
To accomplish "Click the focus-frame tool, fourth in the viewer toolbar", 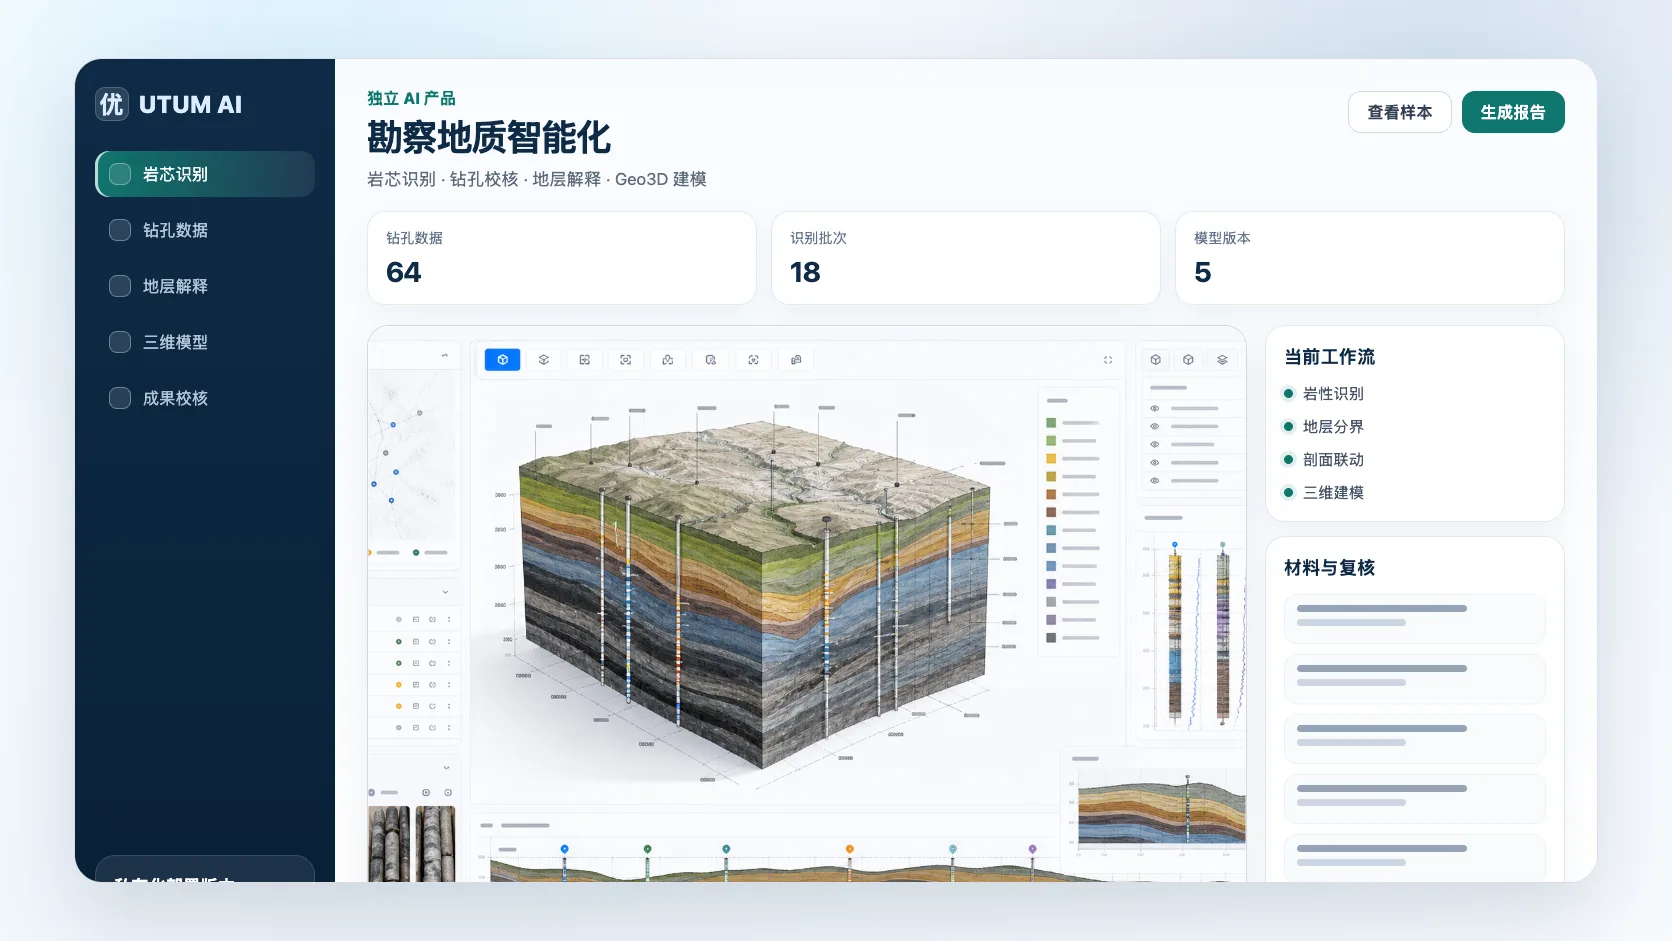I will [x=626, y=360].
